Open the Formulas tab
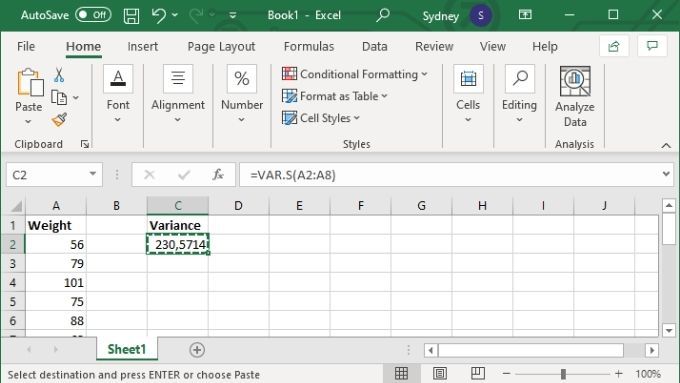The image size is (680, 383). (x=309, y=46)
